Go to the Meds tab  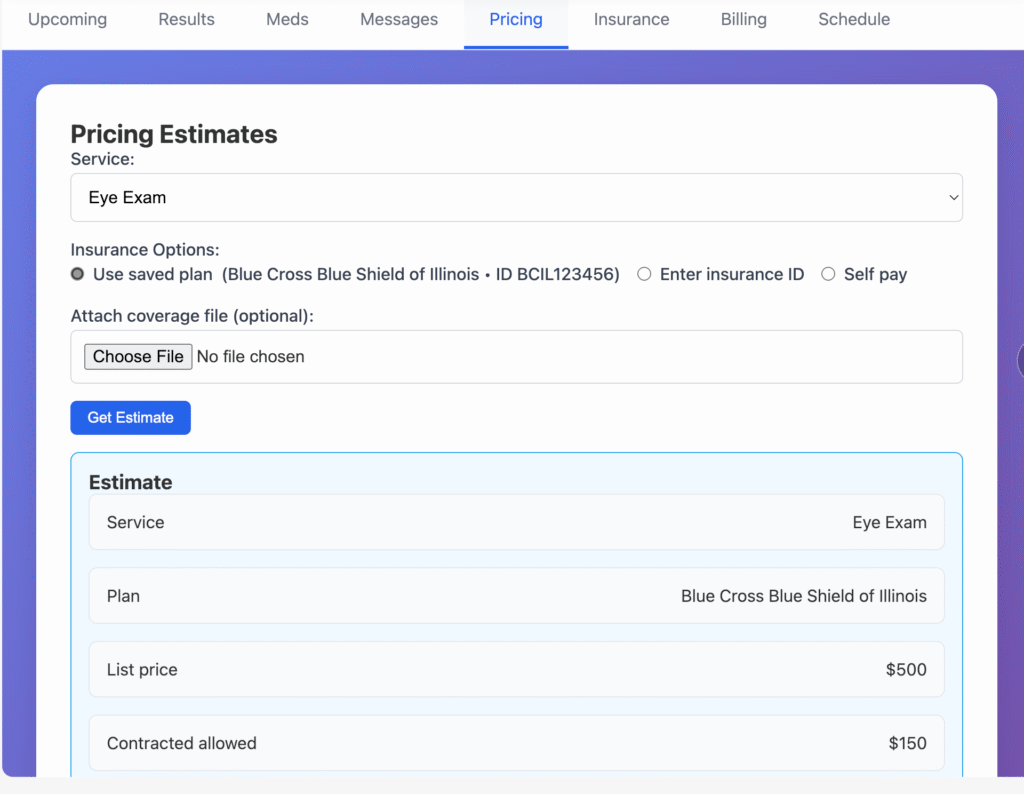[x=287, y=20]
